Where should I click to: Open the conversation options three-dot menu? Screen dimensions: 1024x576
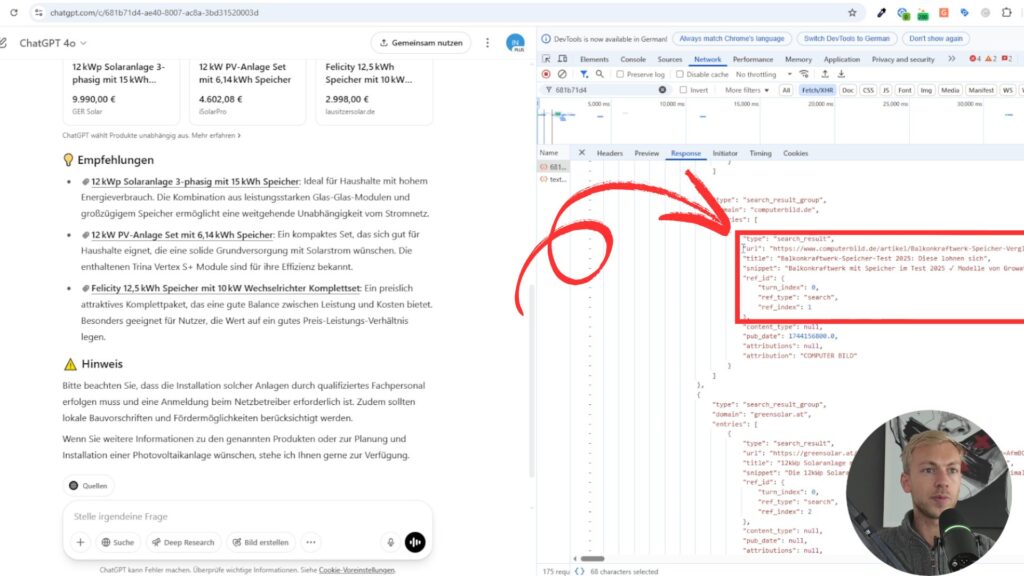[487, 43]
